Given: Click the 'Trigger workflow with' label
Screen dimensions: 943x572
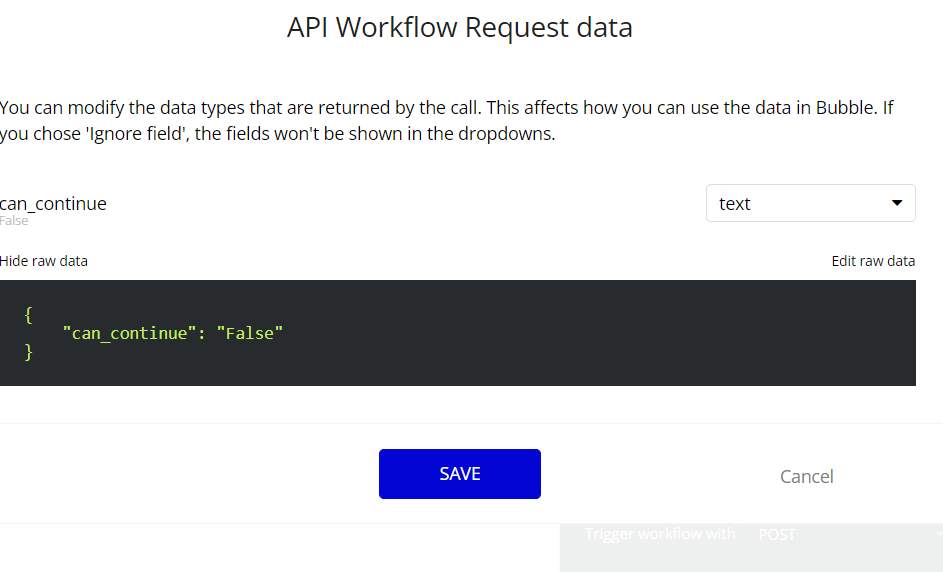Looking at the screenshot, I should pos(660,534).
